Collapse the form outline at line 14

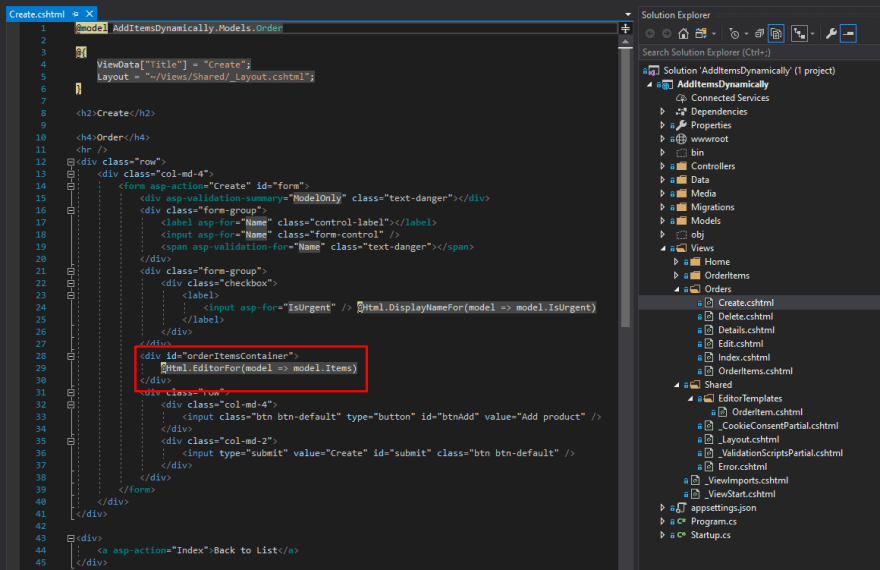click(71, 186)
